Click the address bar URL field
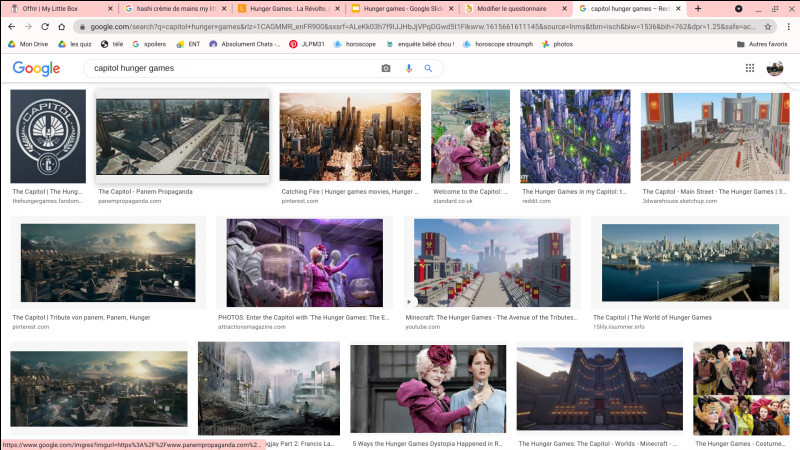 [423, 27]
